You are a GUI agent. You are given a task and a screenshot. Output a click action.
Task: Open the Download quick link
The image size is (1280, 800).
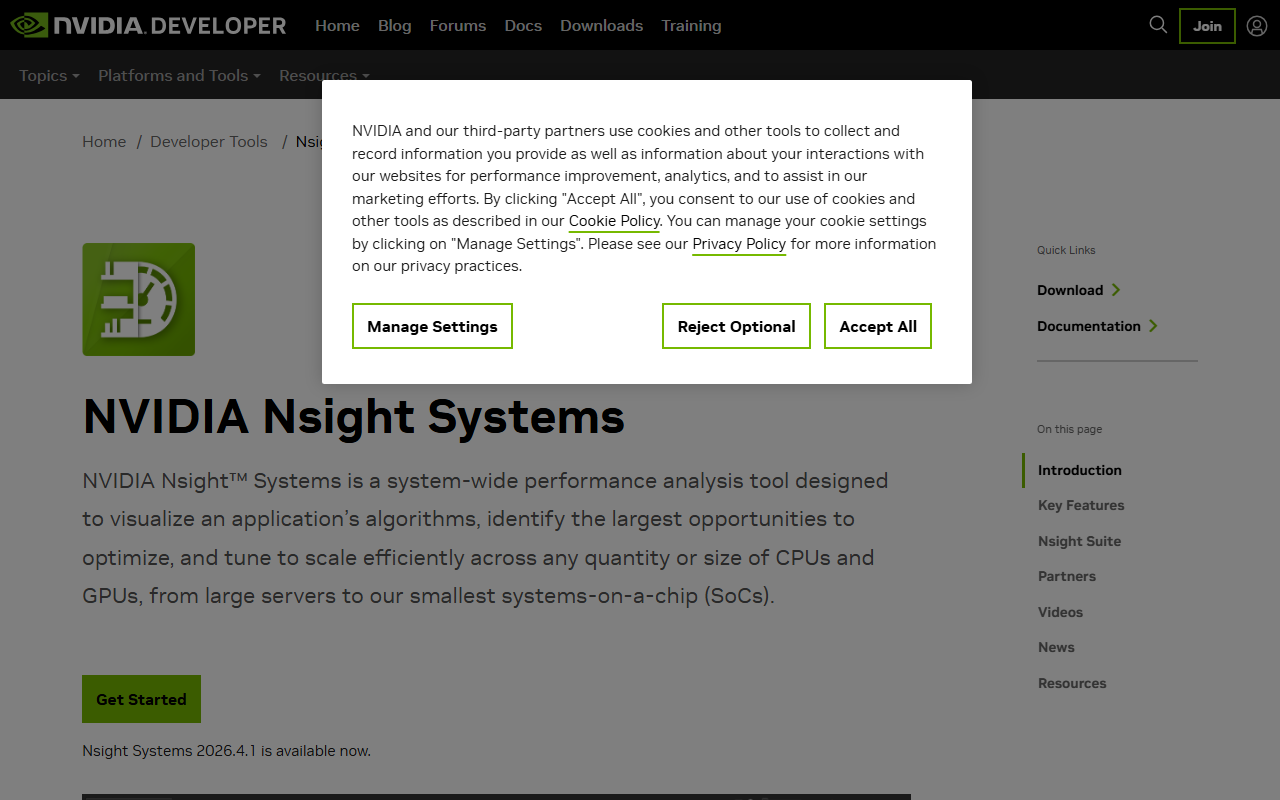[x=1079, y=290]
